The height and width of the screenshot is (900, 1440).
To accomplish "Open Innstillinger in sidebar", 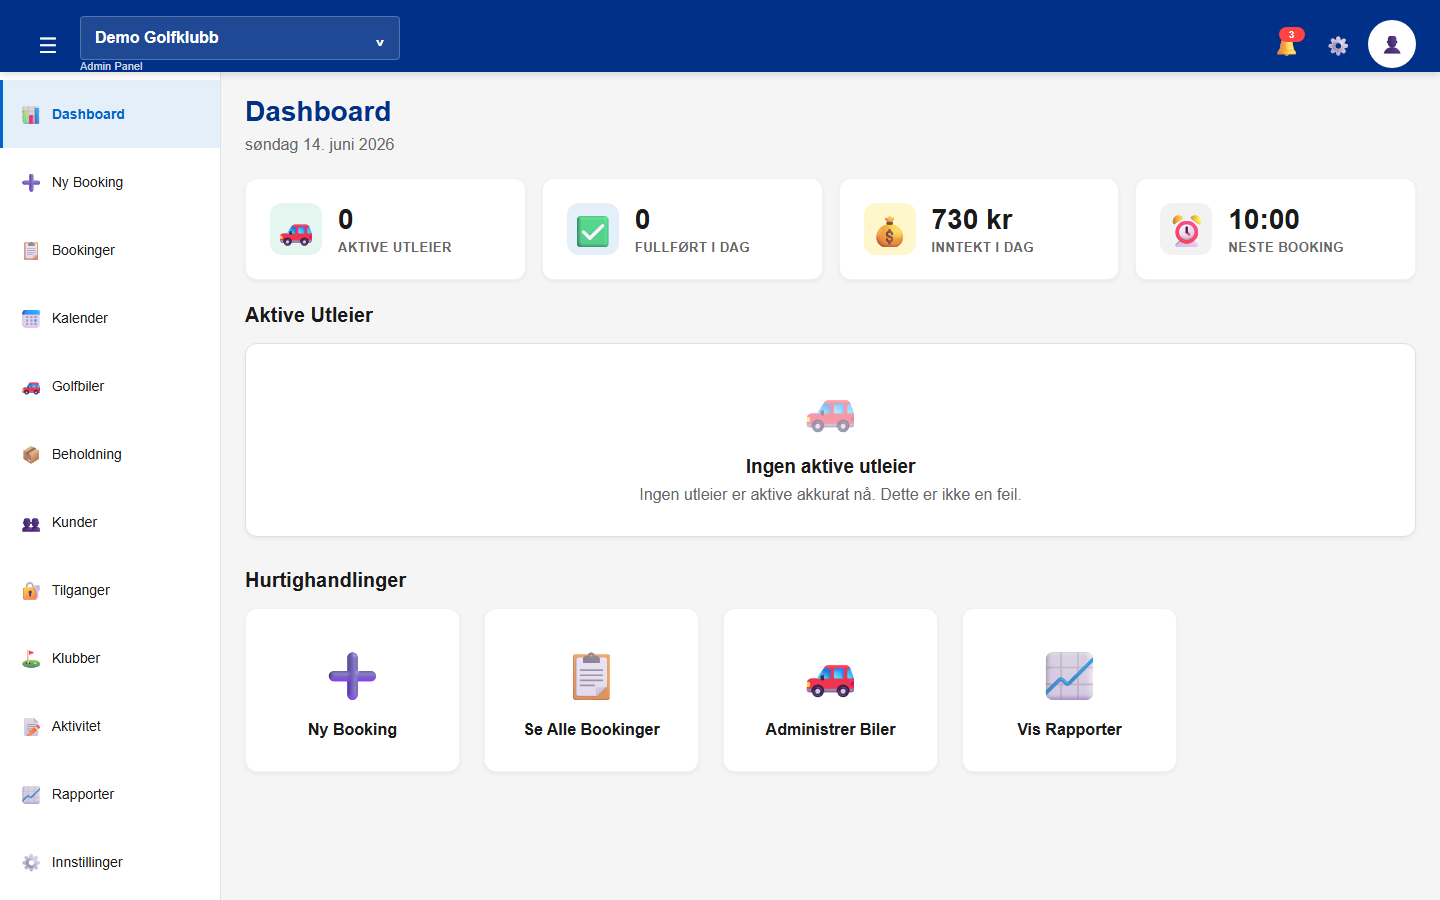I will (87, 862).
